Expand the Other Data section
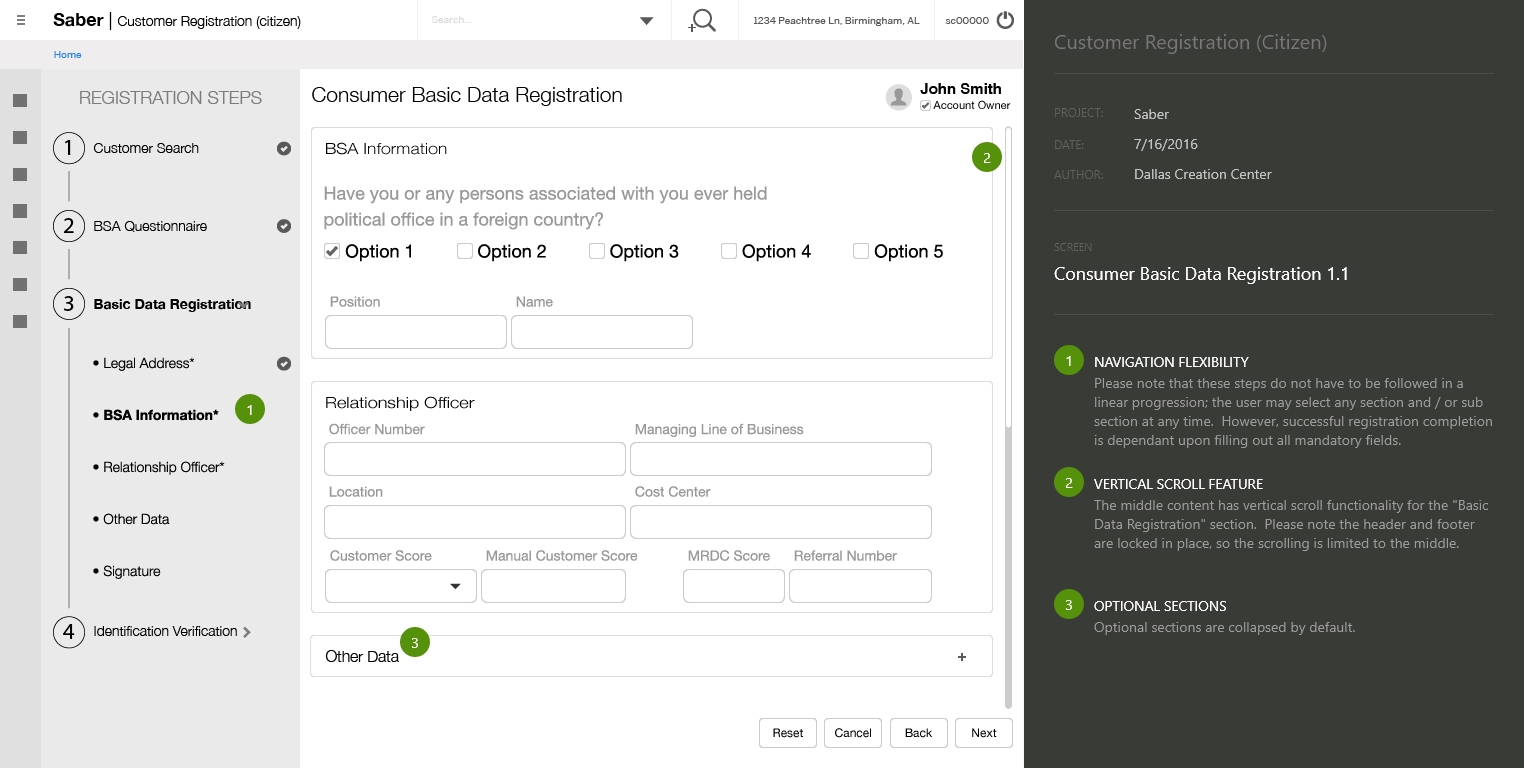Screen dimensions: 1524x768 (962, 657)
